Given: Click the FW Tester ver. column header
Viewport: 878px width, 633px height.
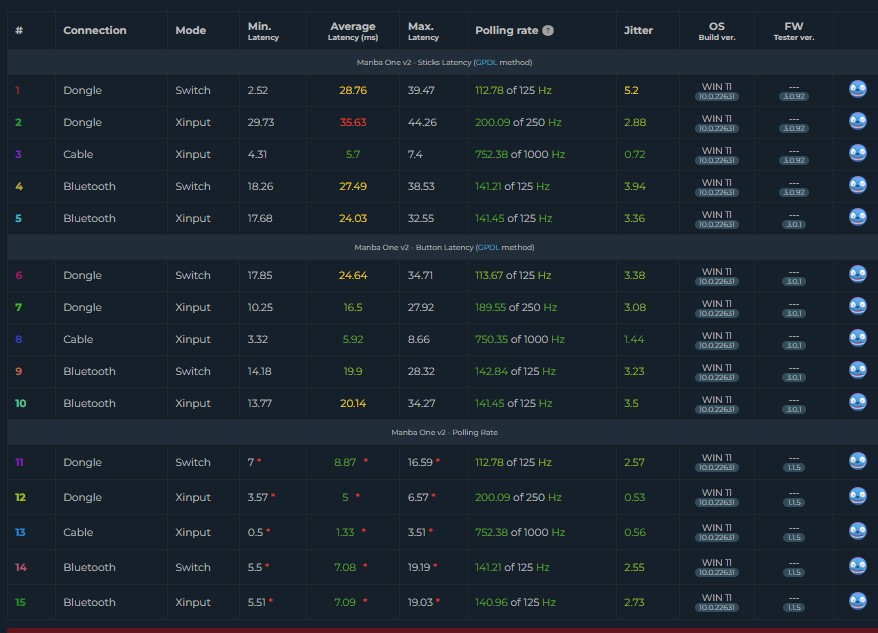Looking at the screenshot, I should pos(794,31).
